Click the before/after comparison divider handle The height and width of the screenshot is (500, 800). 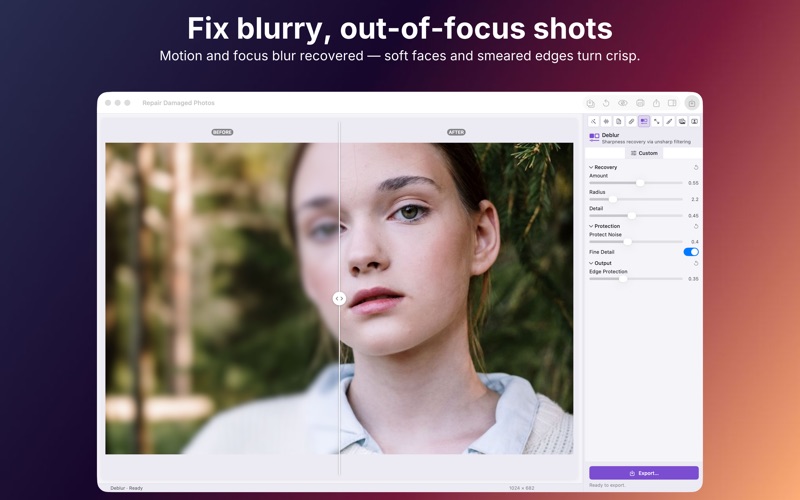pyautogui.click(x=339, y=298)
